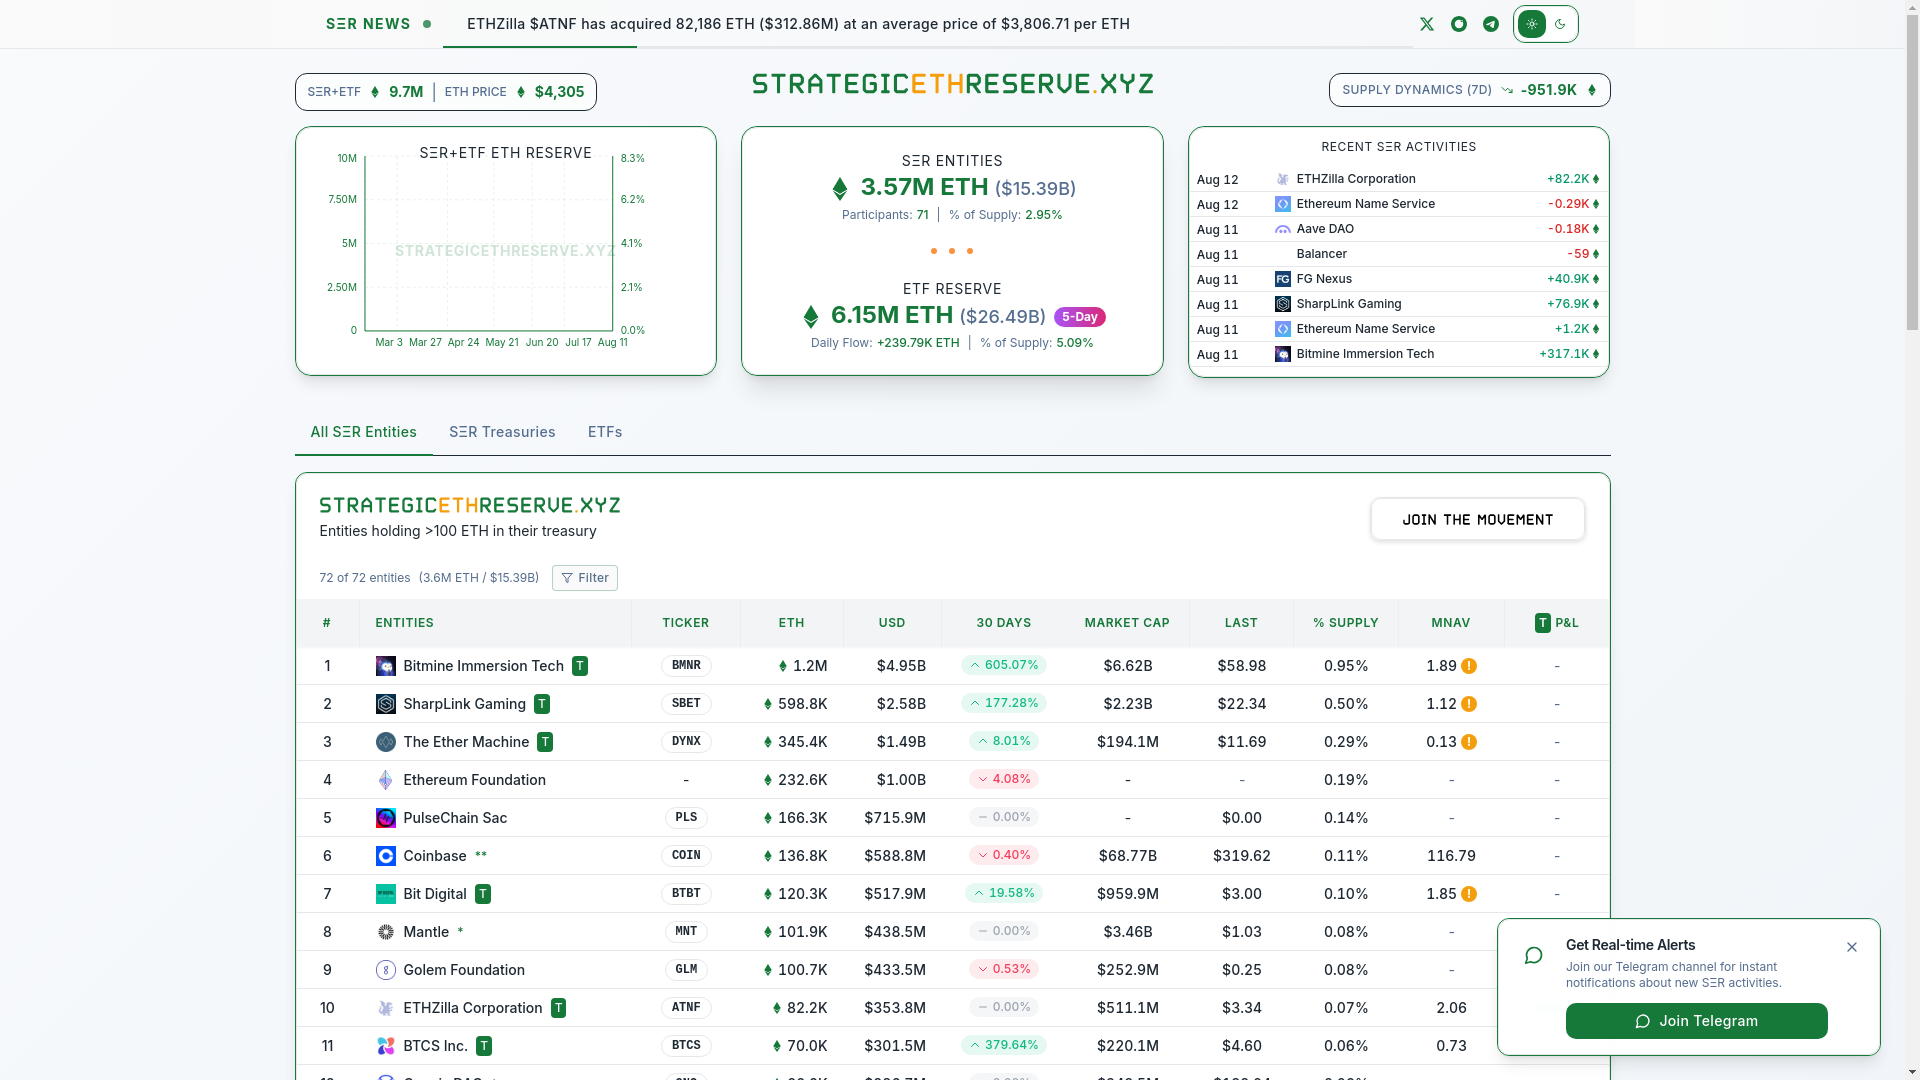Click the MNAV warning icon for 1.89
1920x1080 pixels.
pos(1469,666)
